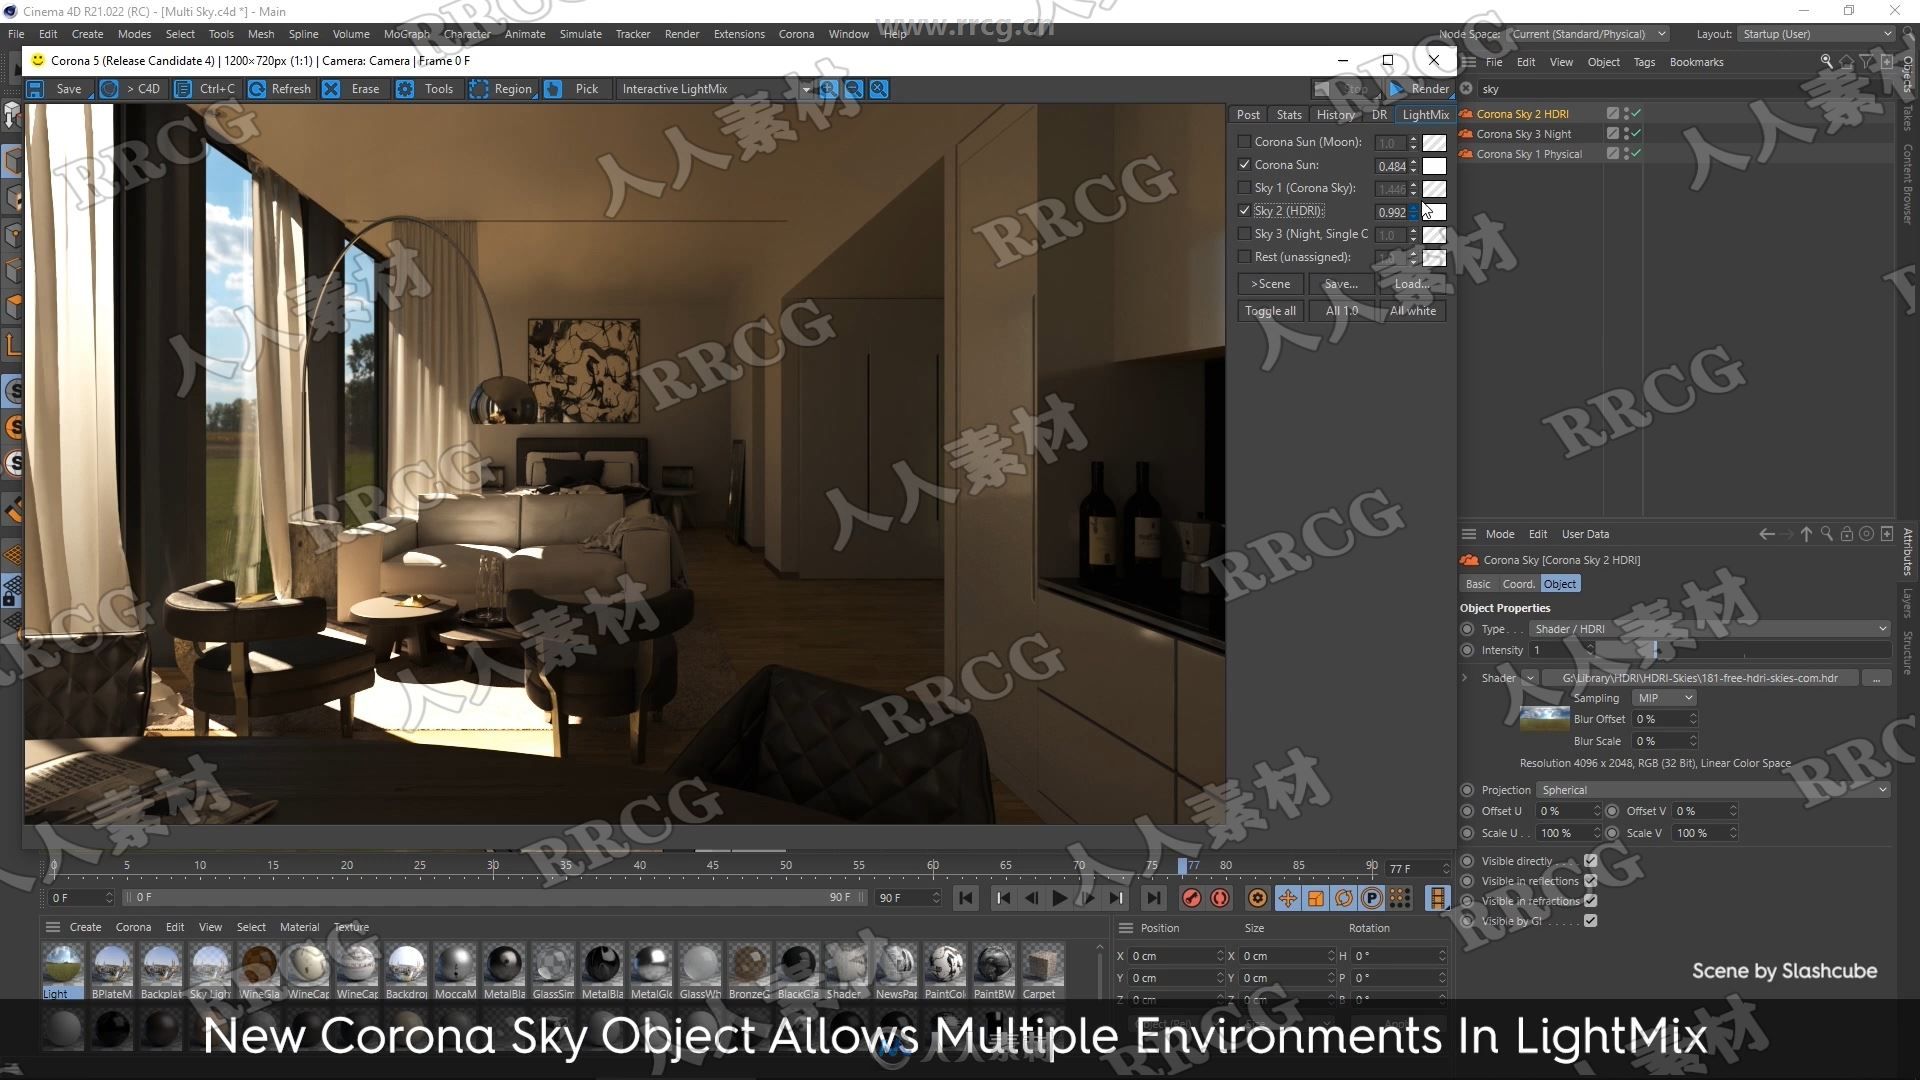
Task: Enable Rest (unassigned) checkbox
Action: (1244, 257)
